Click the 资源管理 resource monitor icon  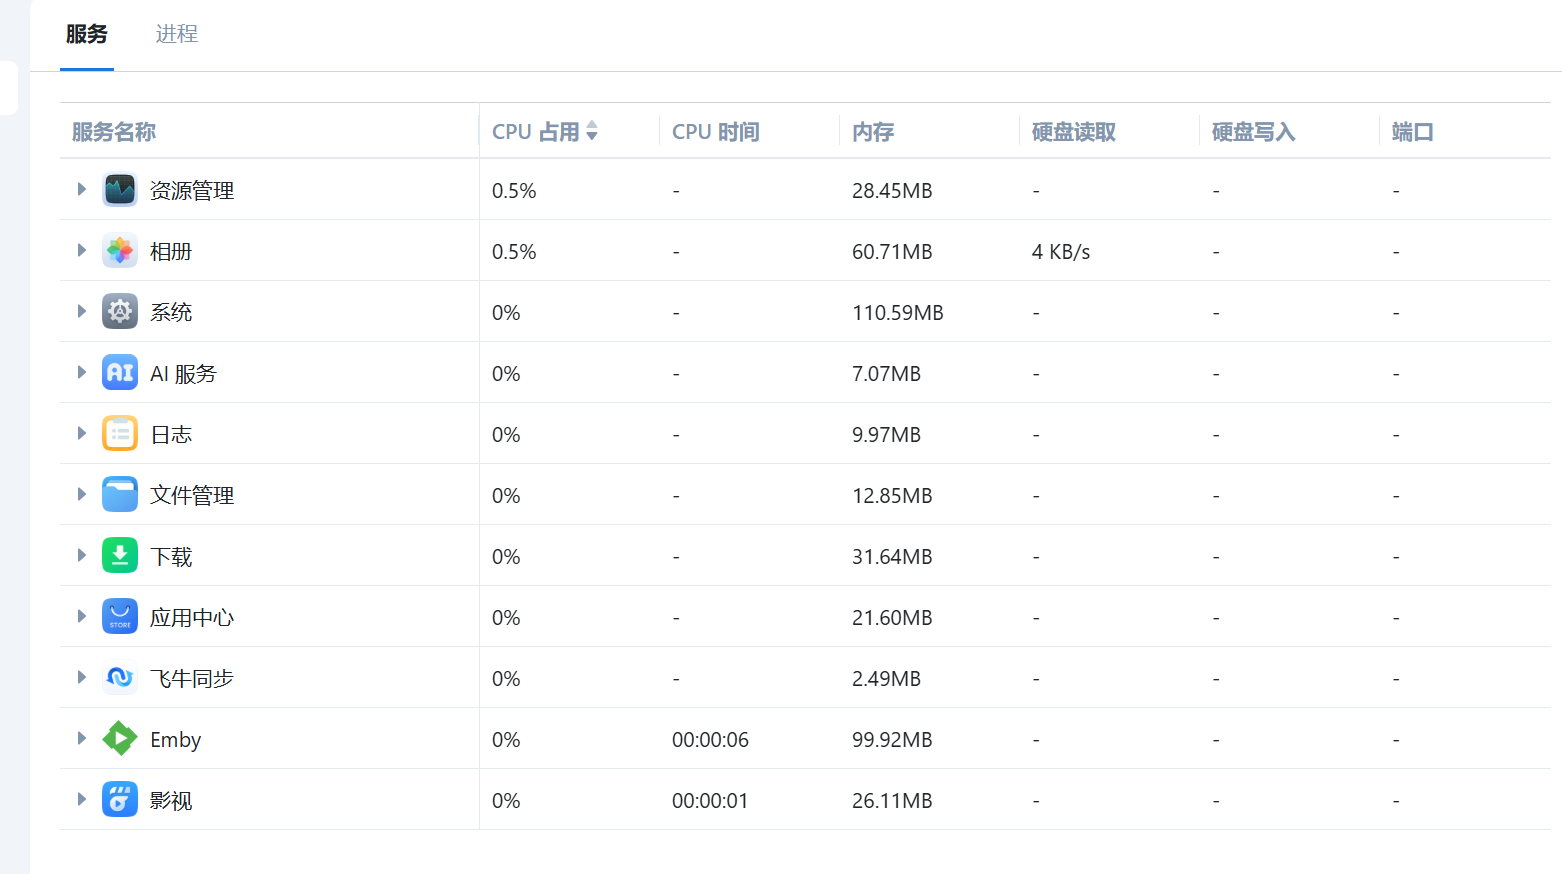pos(120,190)
